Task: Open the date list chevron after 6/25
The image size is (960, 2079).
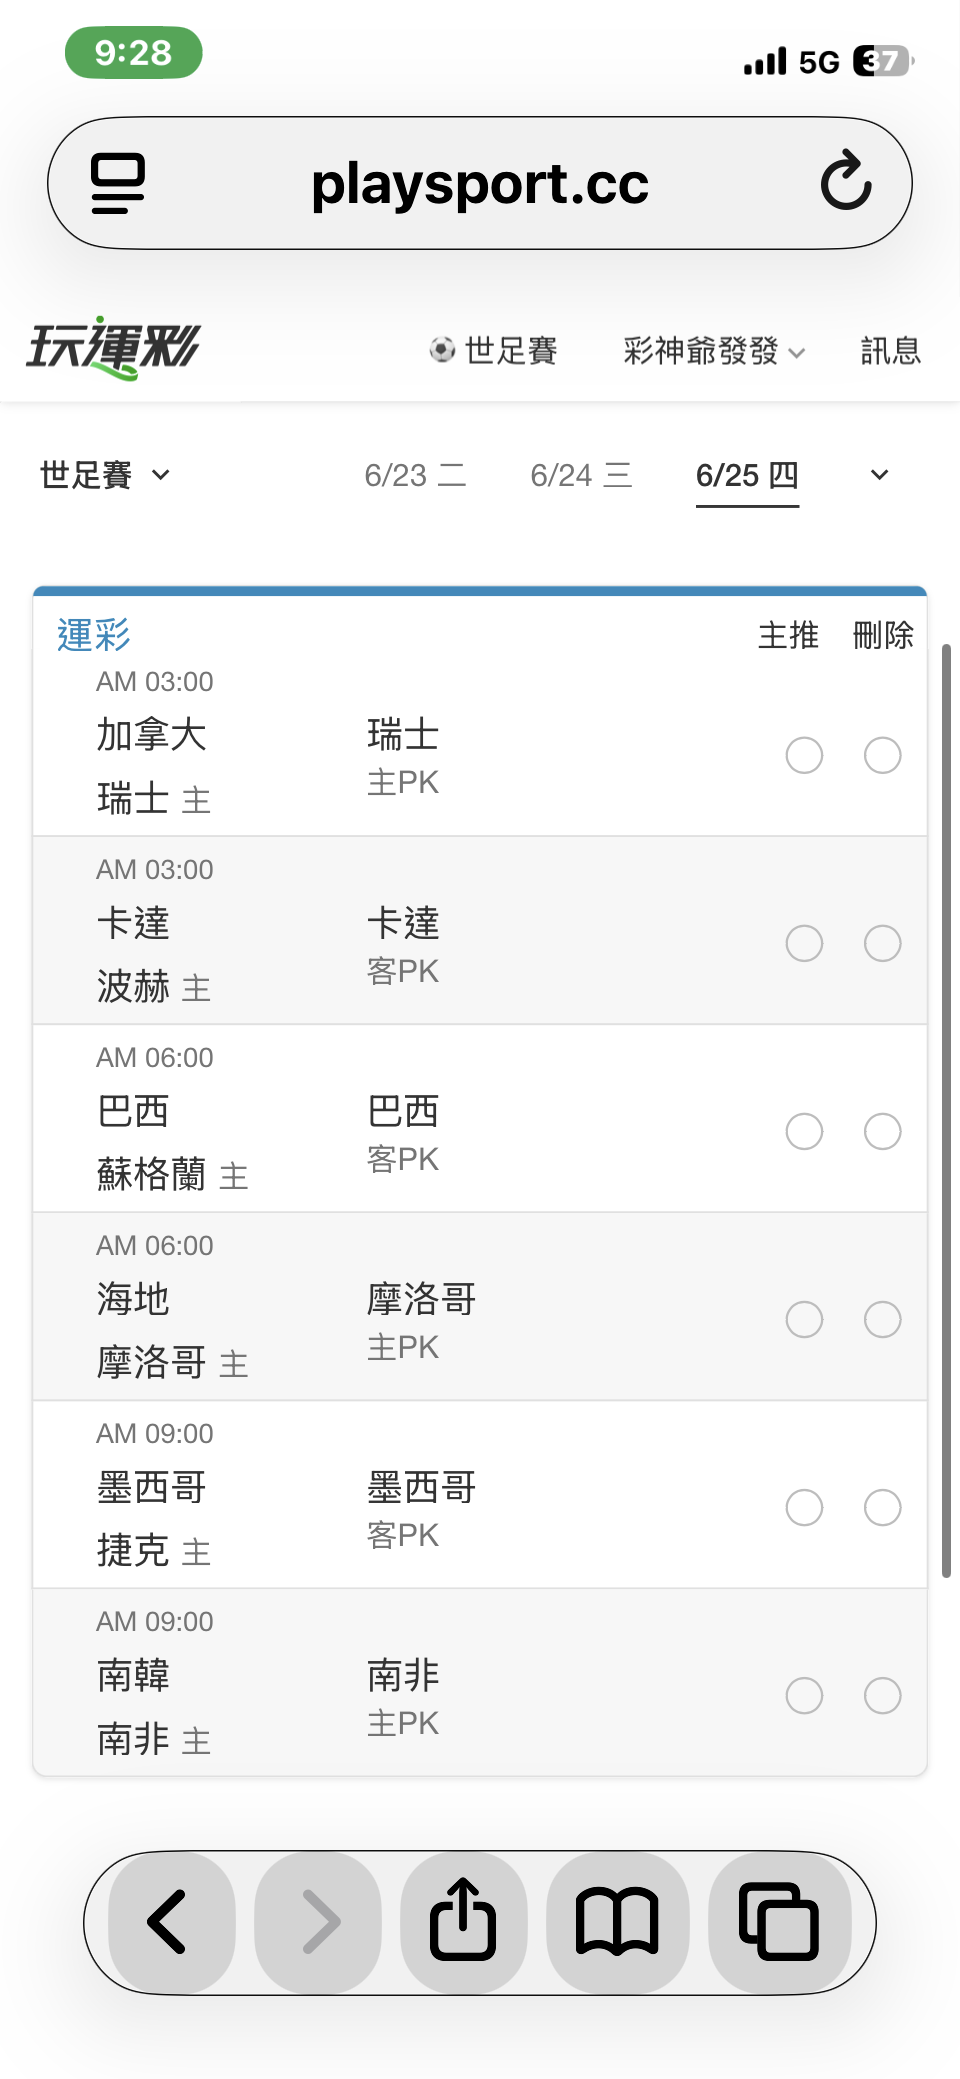Action: coord(879,475)
